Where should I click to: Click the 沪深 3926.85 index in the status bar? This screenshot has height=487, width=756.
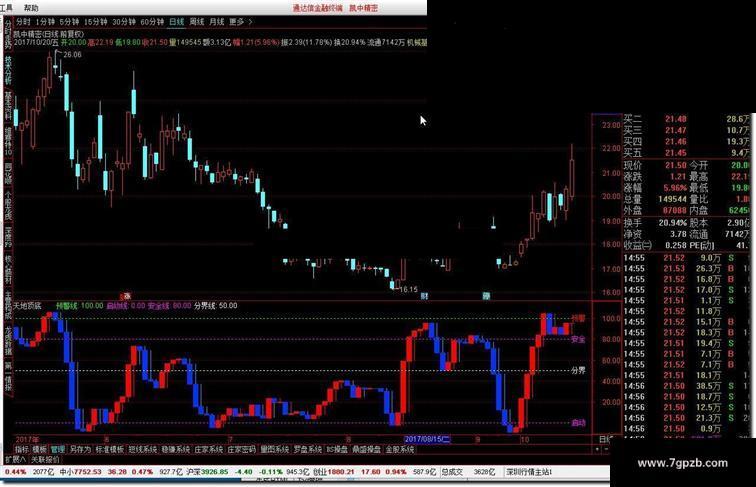coord(207,472)
